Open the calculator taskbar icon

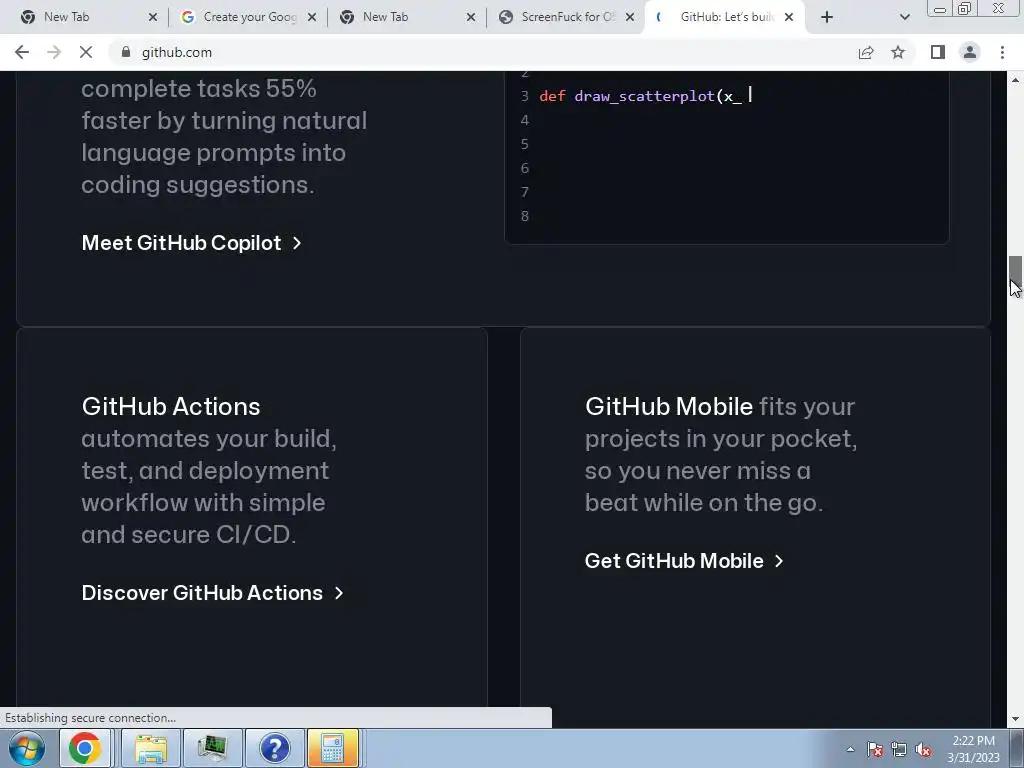point(332,748)
